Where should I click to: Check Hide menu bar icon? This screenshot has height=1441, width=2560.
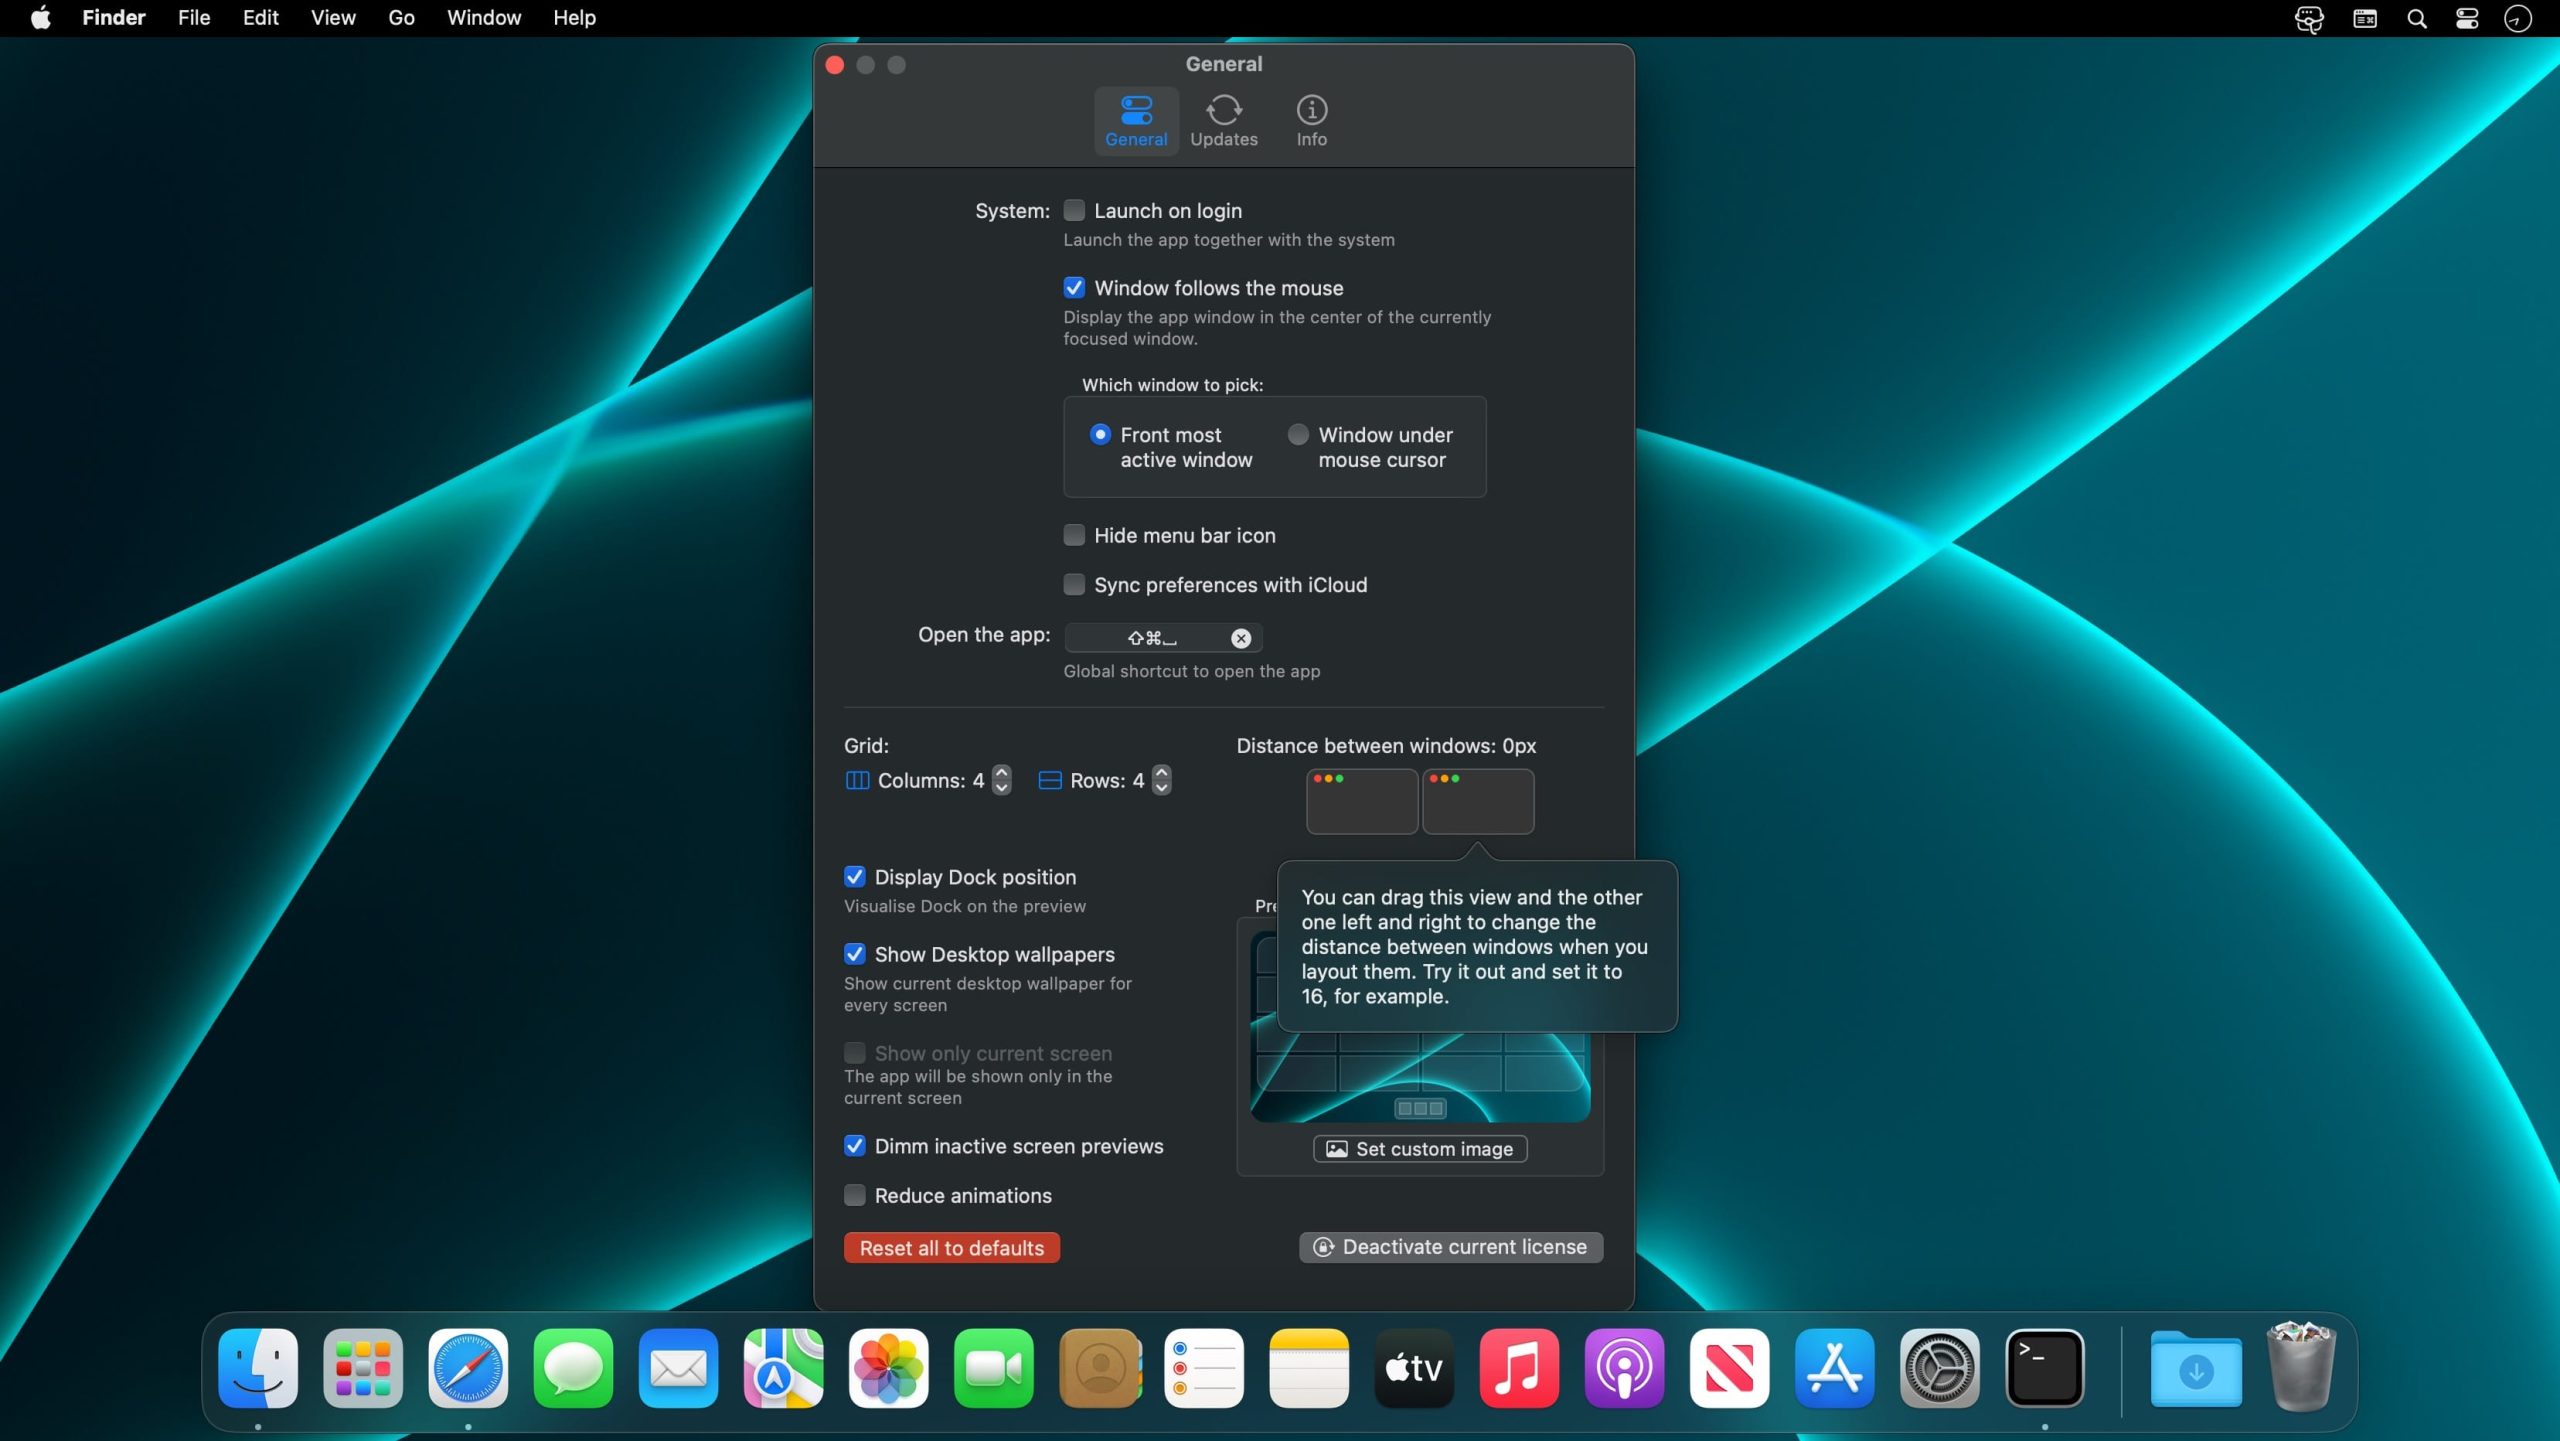[x=1074, y=535]
